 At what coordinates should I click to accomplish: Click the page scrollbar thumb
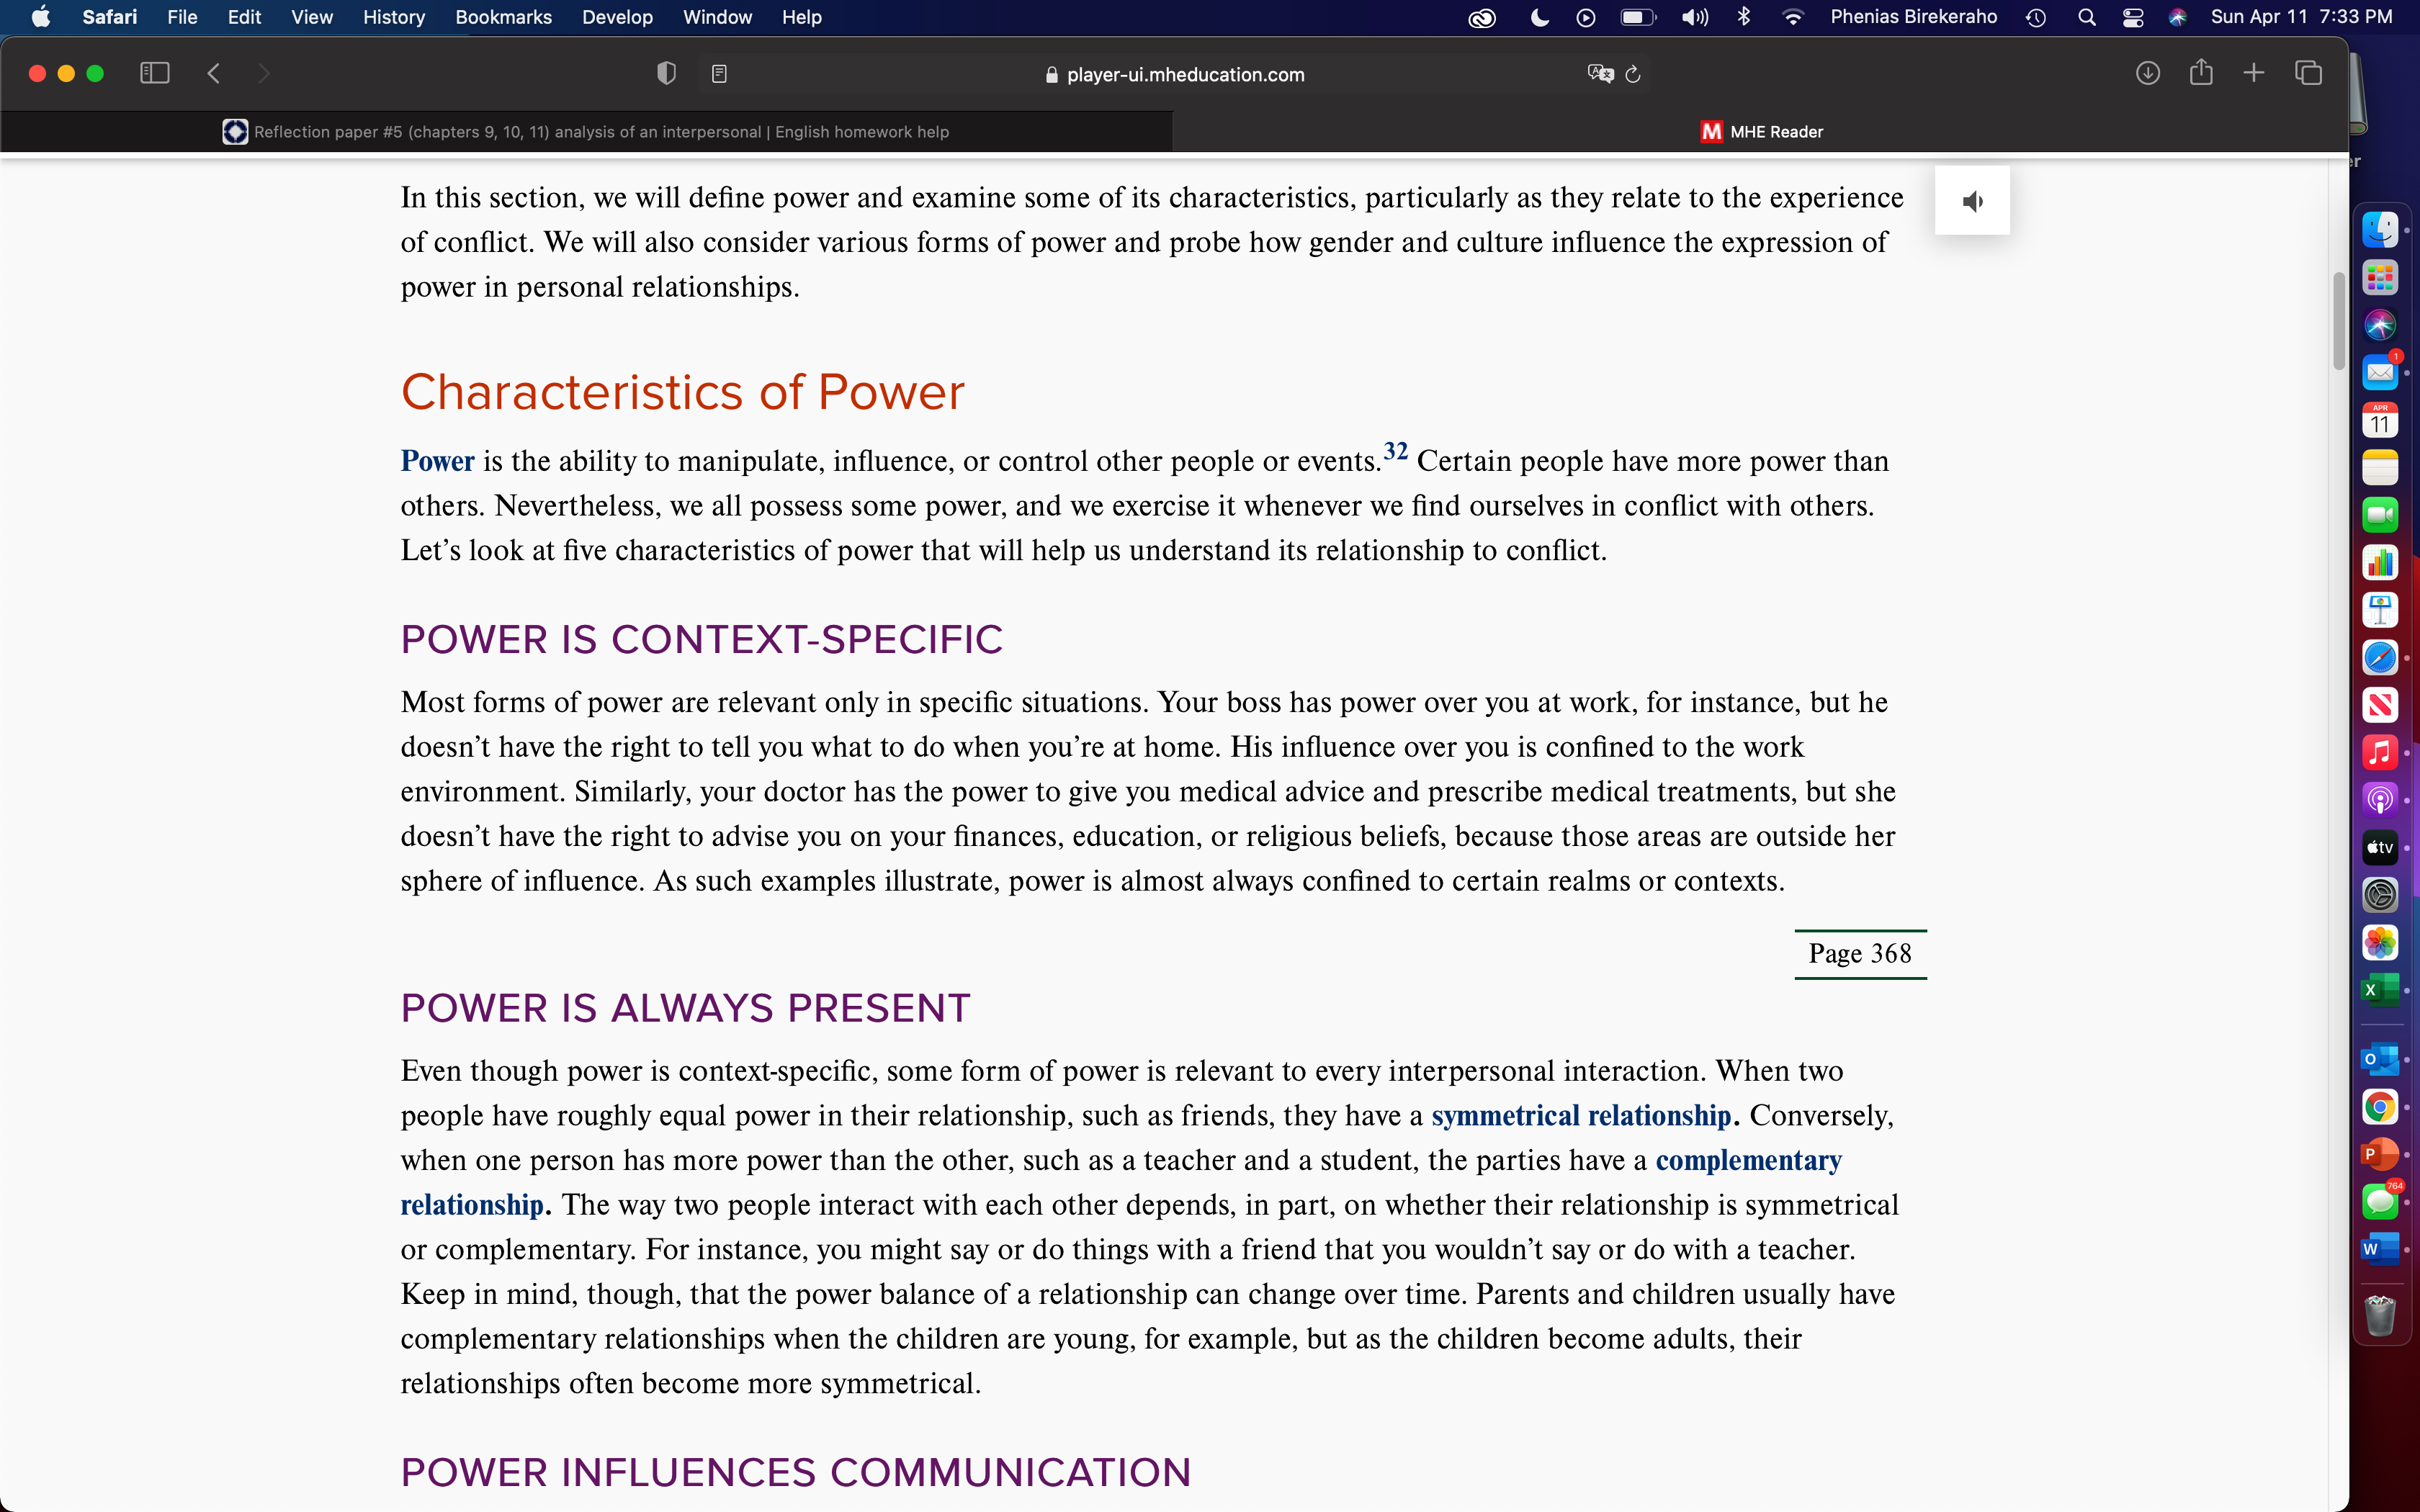click(x=2339, y=320)
